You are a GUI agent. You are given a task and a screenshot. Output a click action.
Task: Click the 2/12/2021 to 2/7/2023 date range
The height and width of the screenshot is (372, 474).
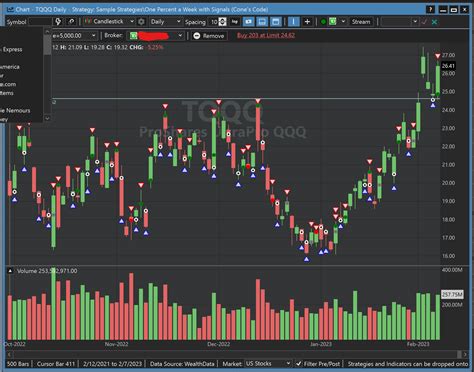pos(112,364)
